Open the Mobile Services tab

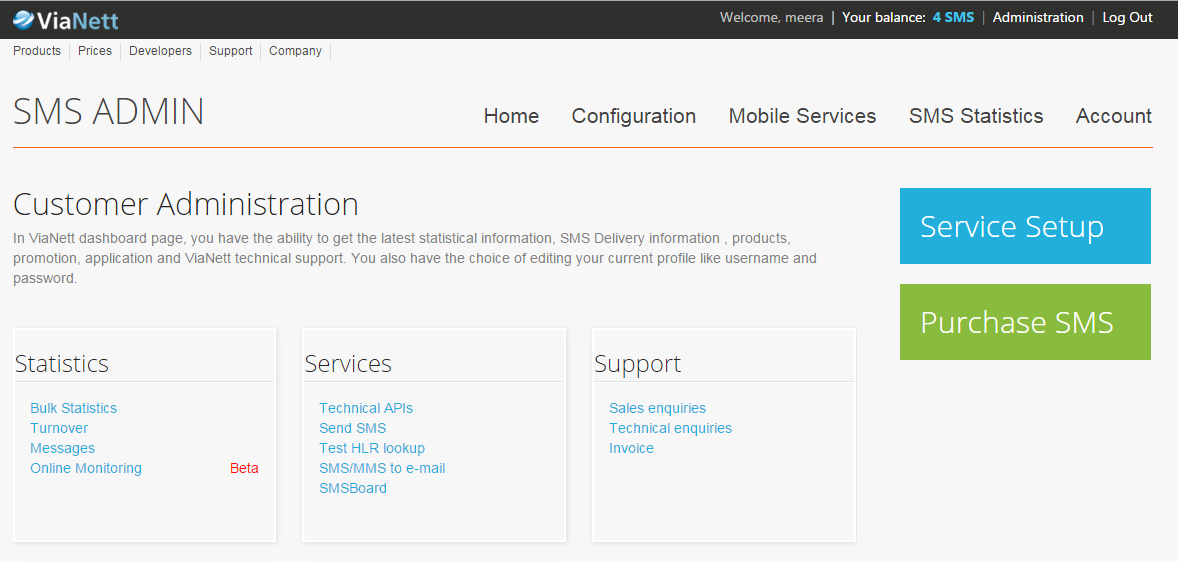click(802, 116)
